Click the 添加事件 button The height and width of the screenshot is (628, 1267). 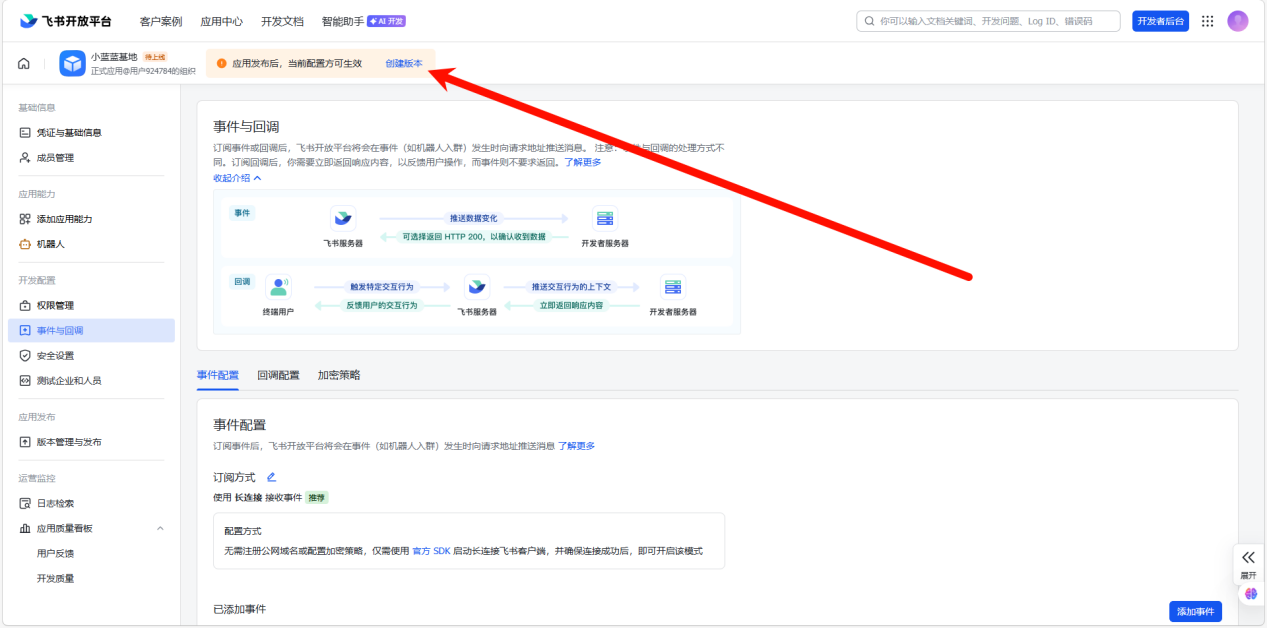coord(1195,611)
